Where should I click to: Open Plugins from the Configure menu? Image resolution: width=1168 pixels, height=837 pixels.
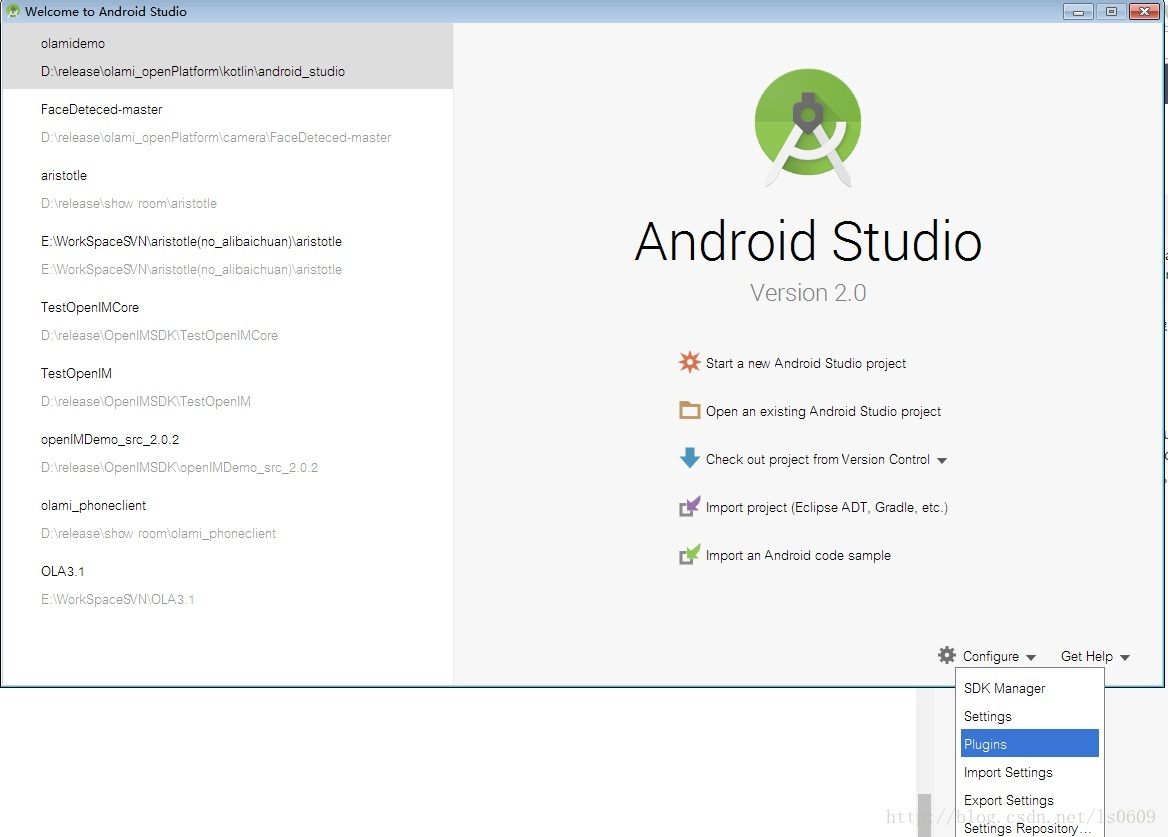(1029, 743)
